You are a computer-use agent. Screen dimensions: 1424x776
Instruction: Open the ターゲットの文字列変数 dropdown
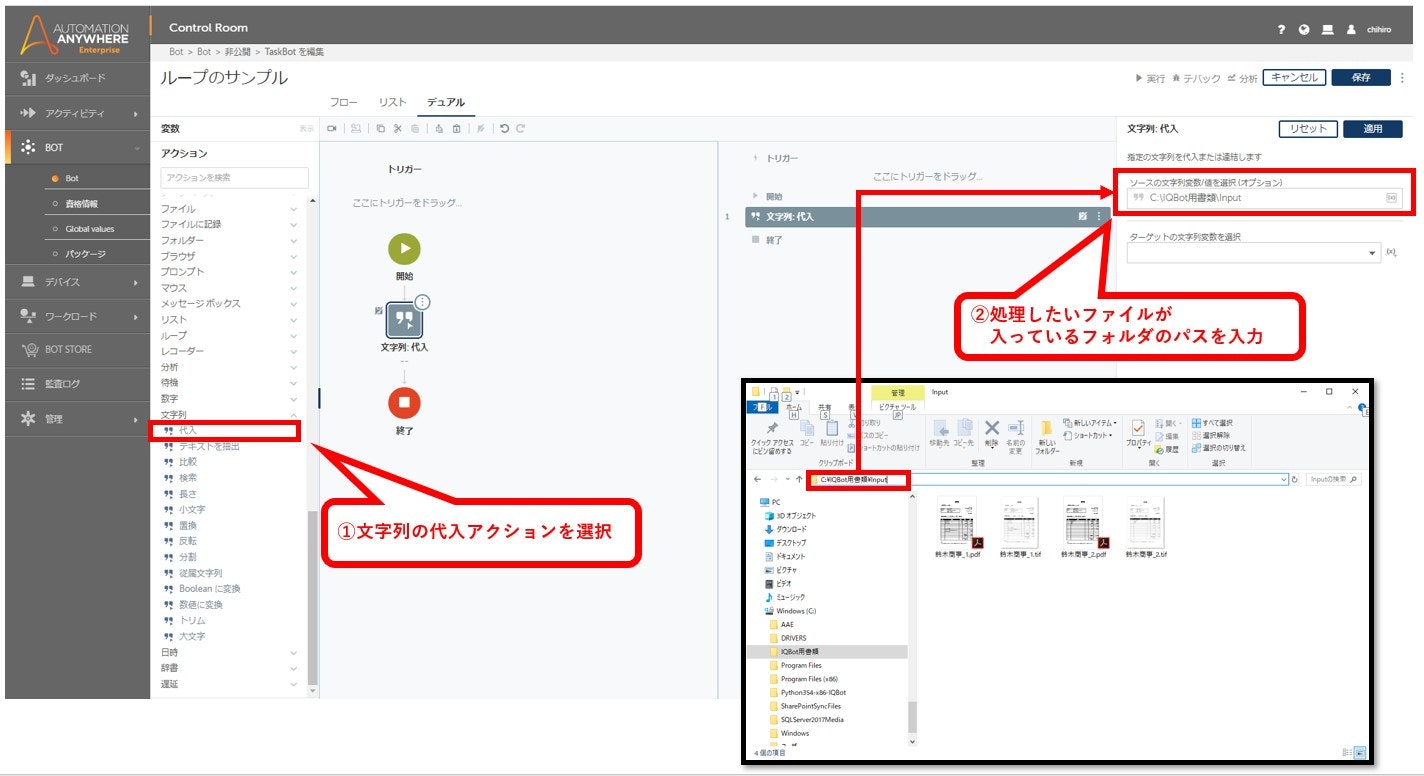[x=1254, y=253]
